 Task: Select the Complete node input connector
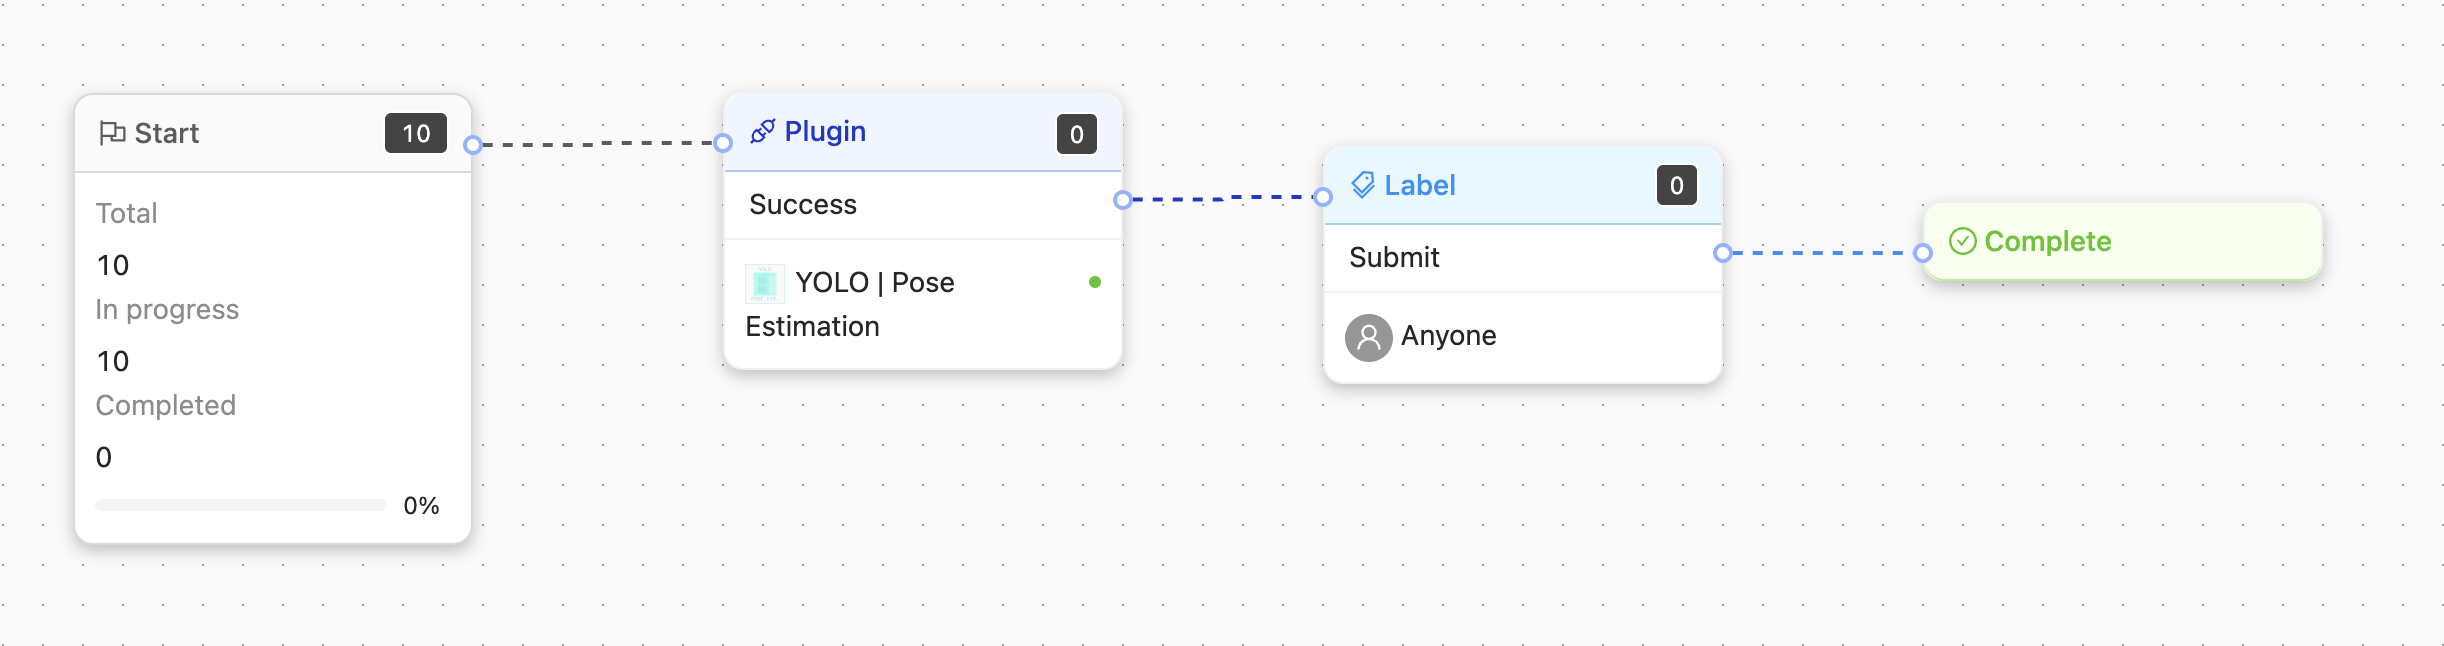click(x=1922, y=253)
